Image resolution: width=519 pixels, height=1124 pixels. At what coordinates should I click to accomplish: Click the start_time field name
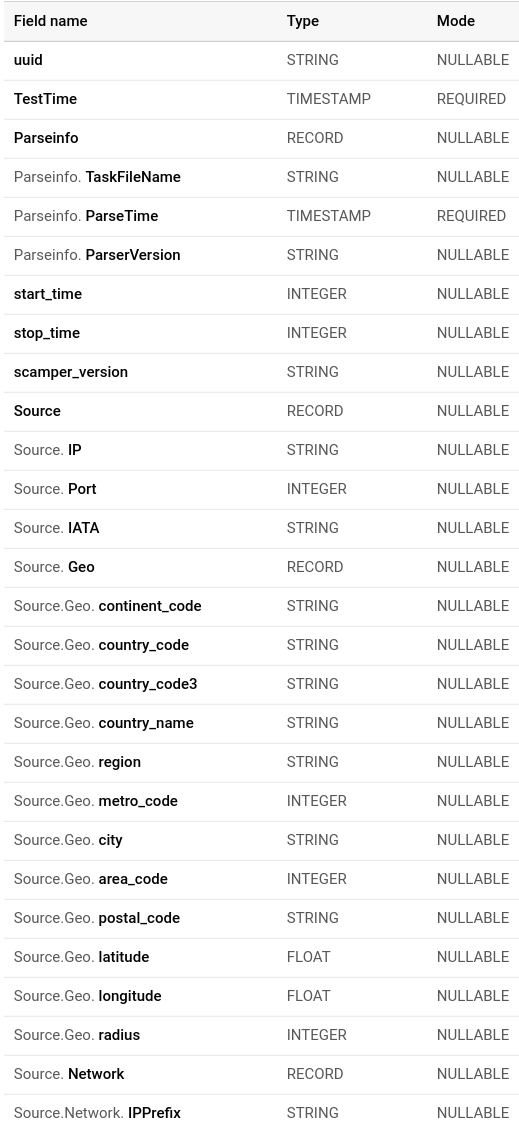coord(47,294)
